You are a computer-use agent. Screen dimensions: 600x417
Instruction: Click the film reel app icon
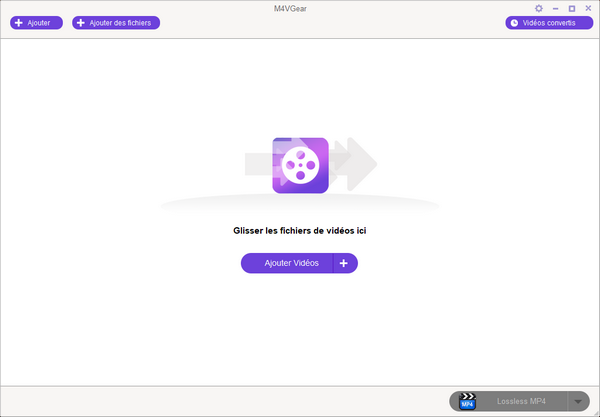click(300, 165)
